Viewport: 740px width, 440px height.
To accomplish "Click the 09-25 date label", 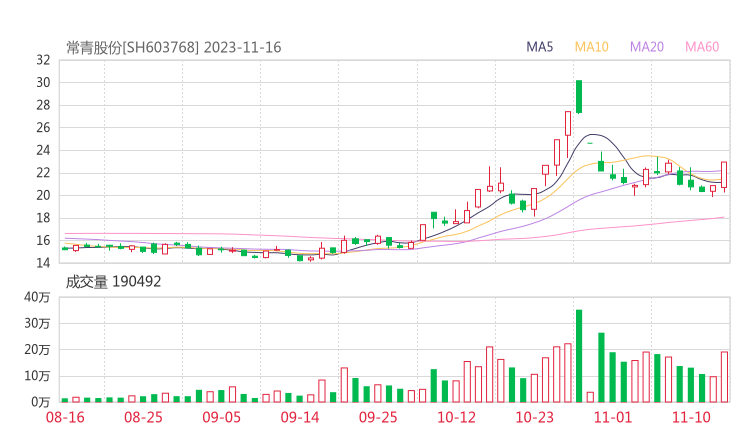I will click(x=378, y=417).
